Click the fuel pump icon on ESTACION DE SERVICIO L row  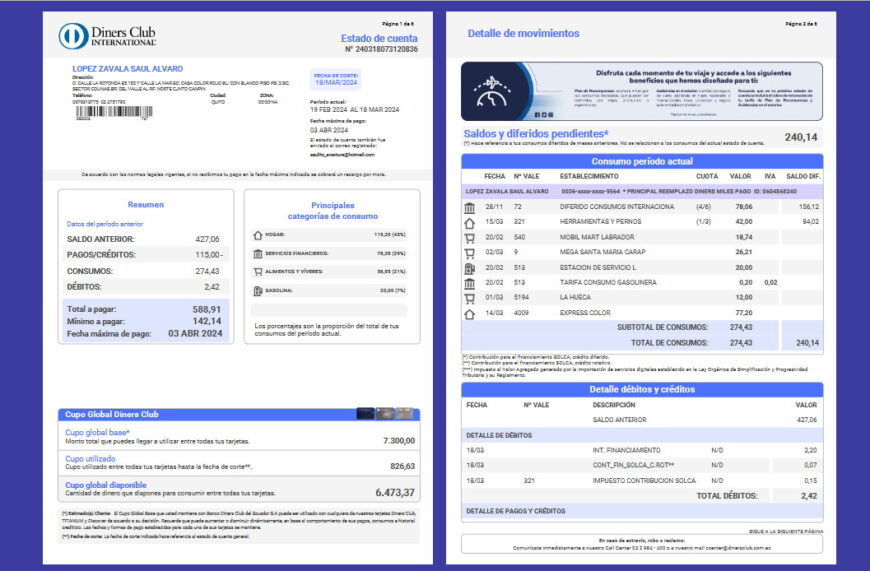pyautogui.click(x=469, y=269)
